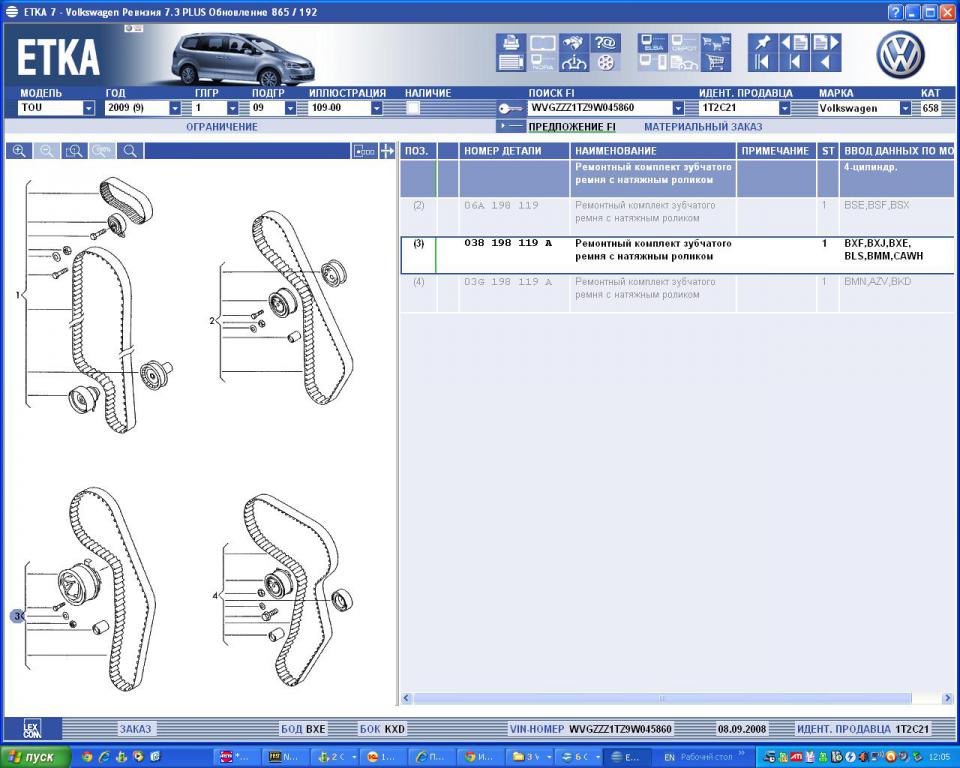Toggle the Наличие checkbox
960x768 pixels.
coord(413,108)
